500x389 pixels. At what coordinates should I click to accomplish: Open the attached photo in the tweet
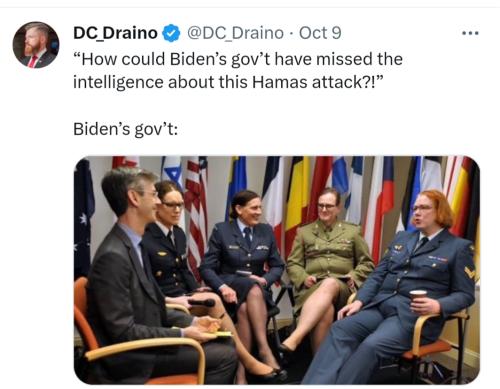[x=277, y=270]
